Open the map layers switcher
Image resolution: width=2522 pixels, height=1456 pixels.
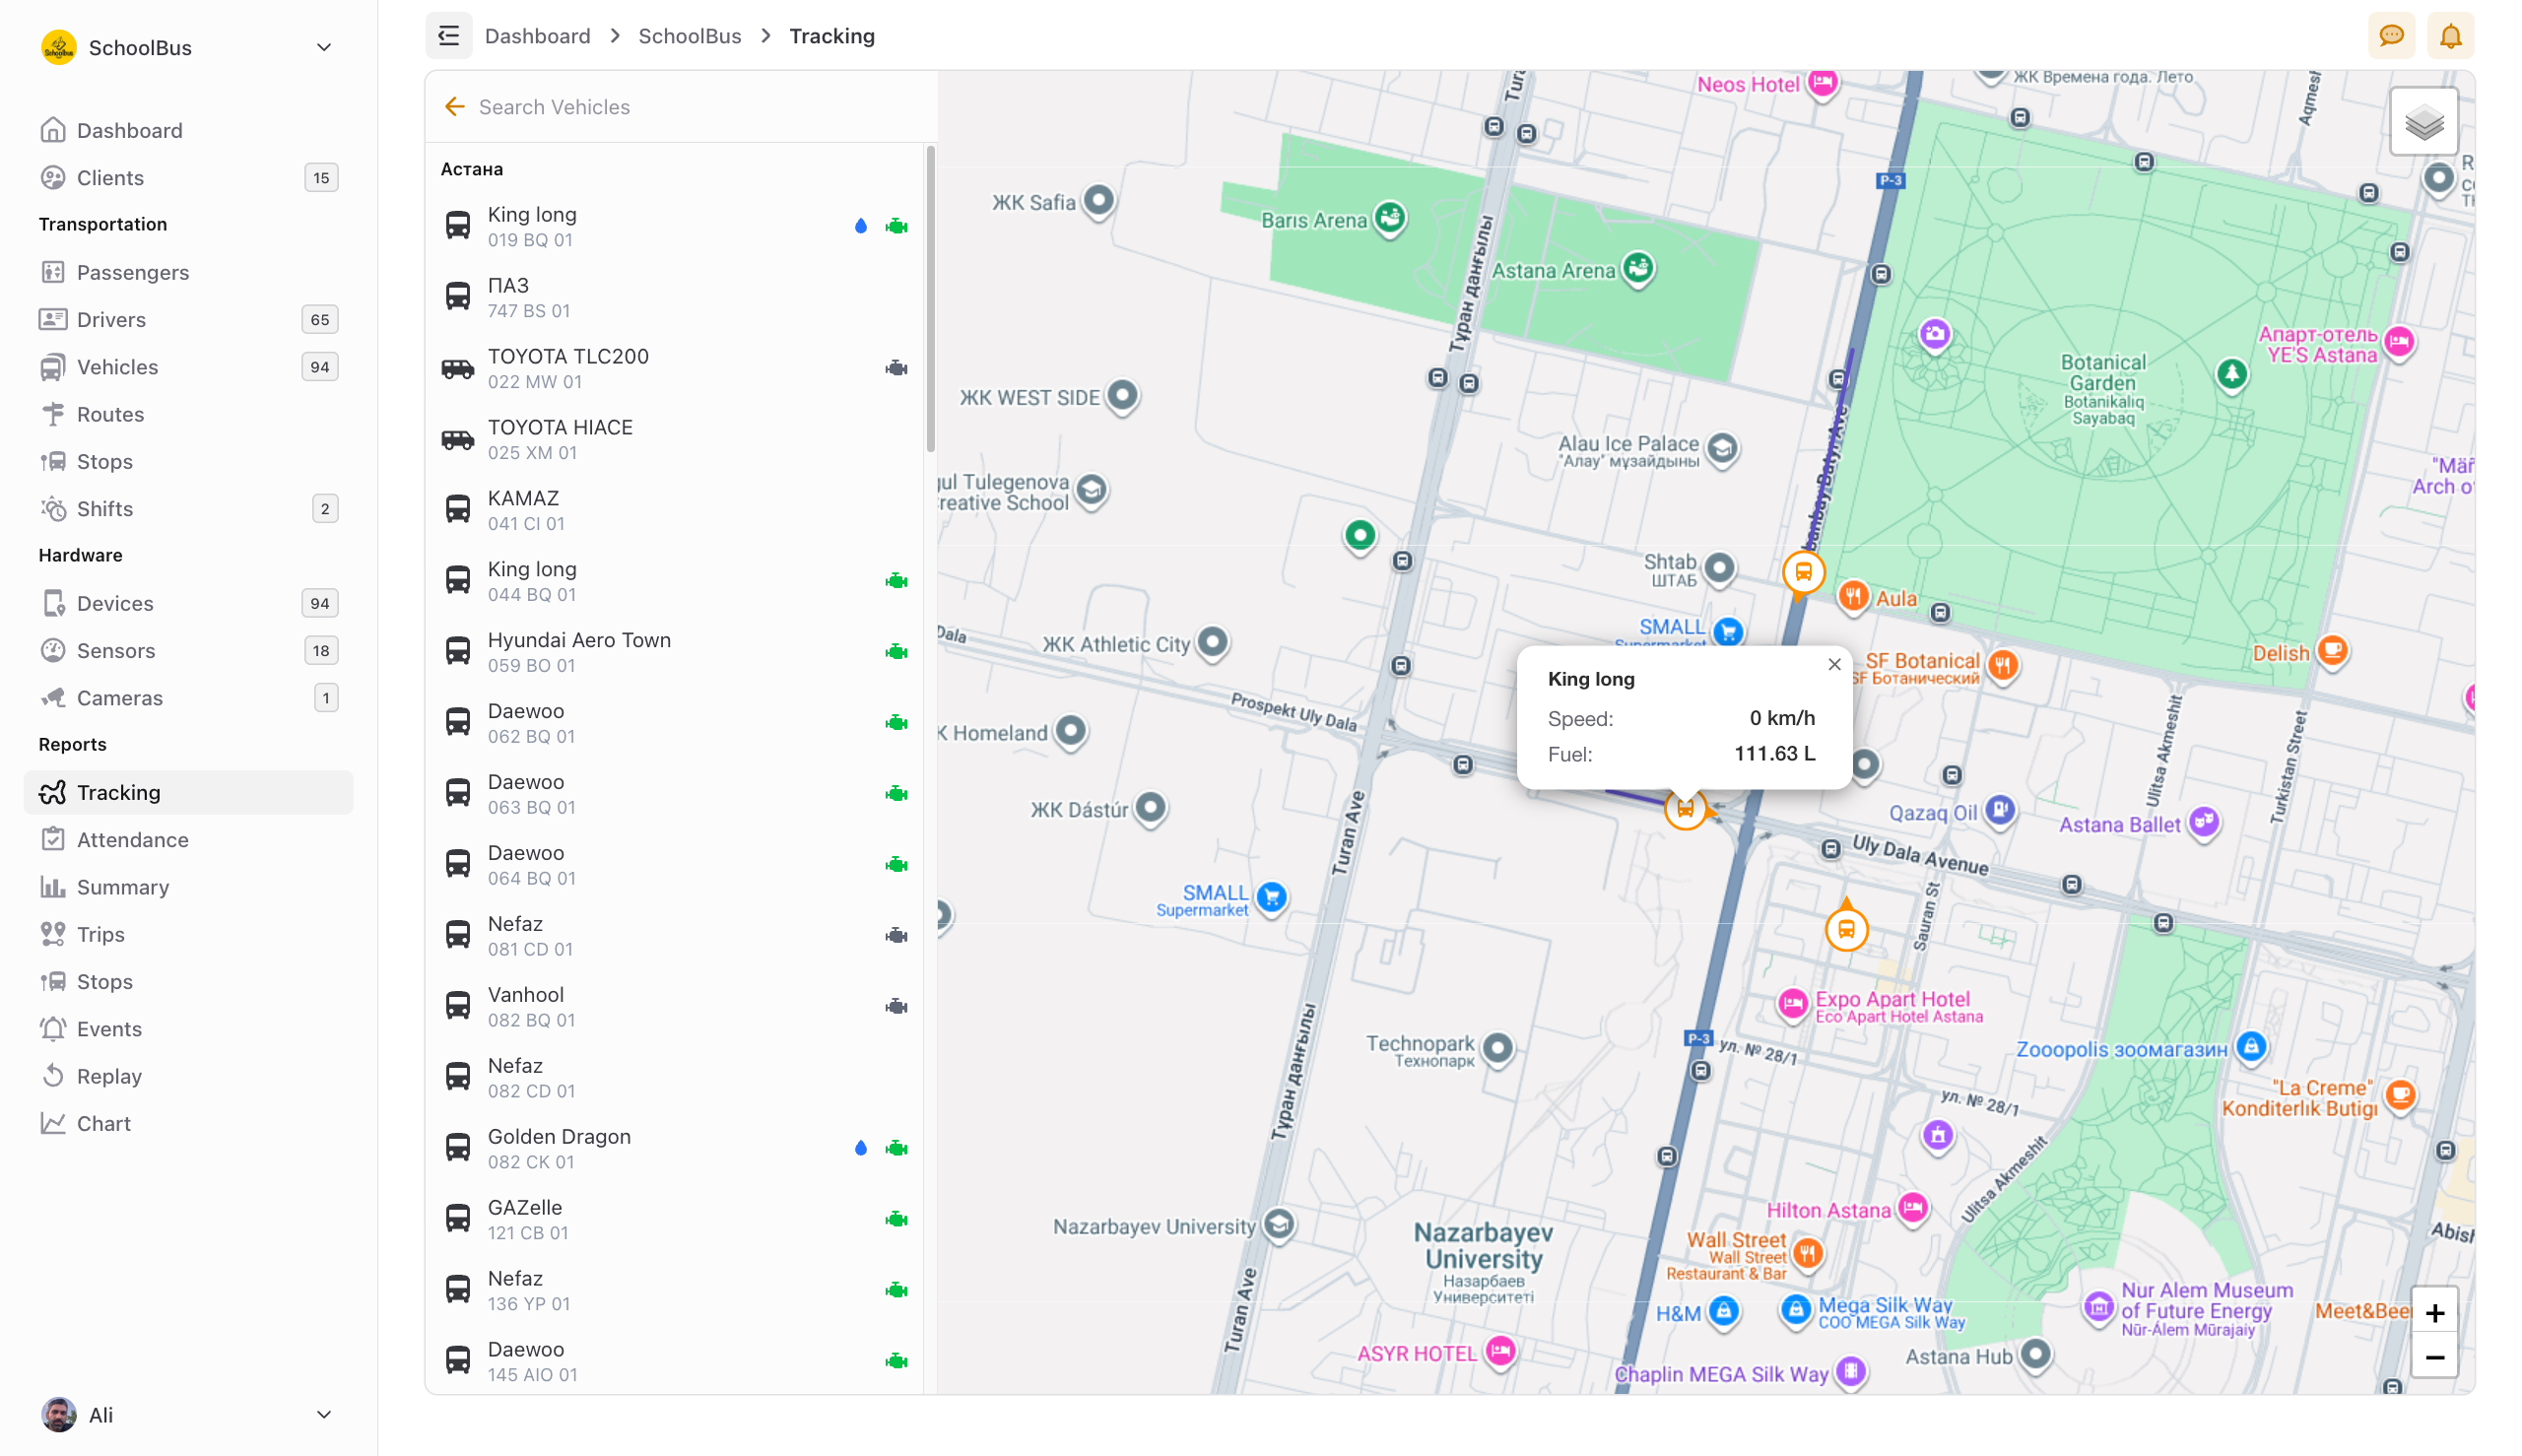point(2423,121)
